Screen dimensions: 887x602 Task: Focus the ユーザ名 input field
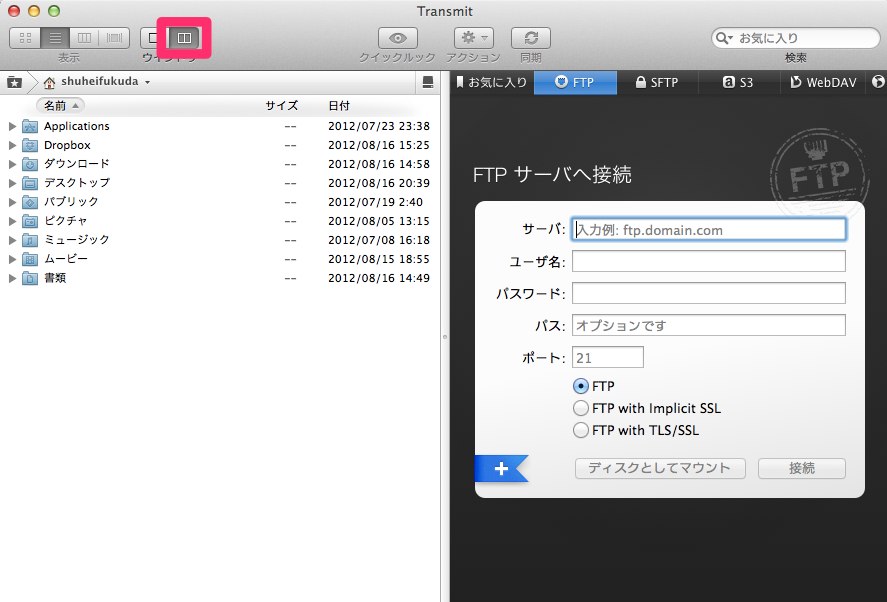point(709,261)
